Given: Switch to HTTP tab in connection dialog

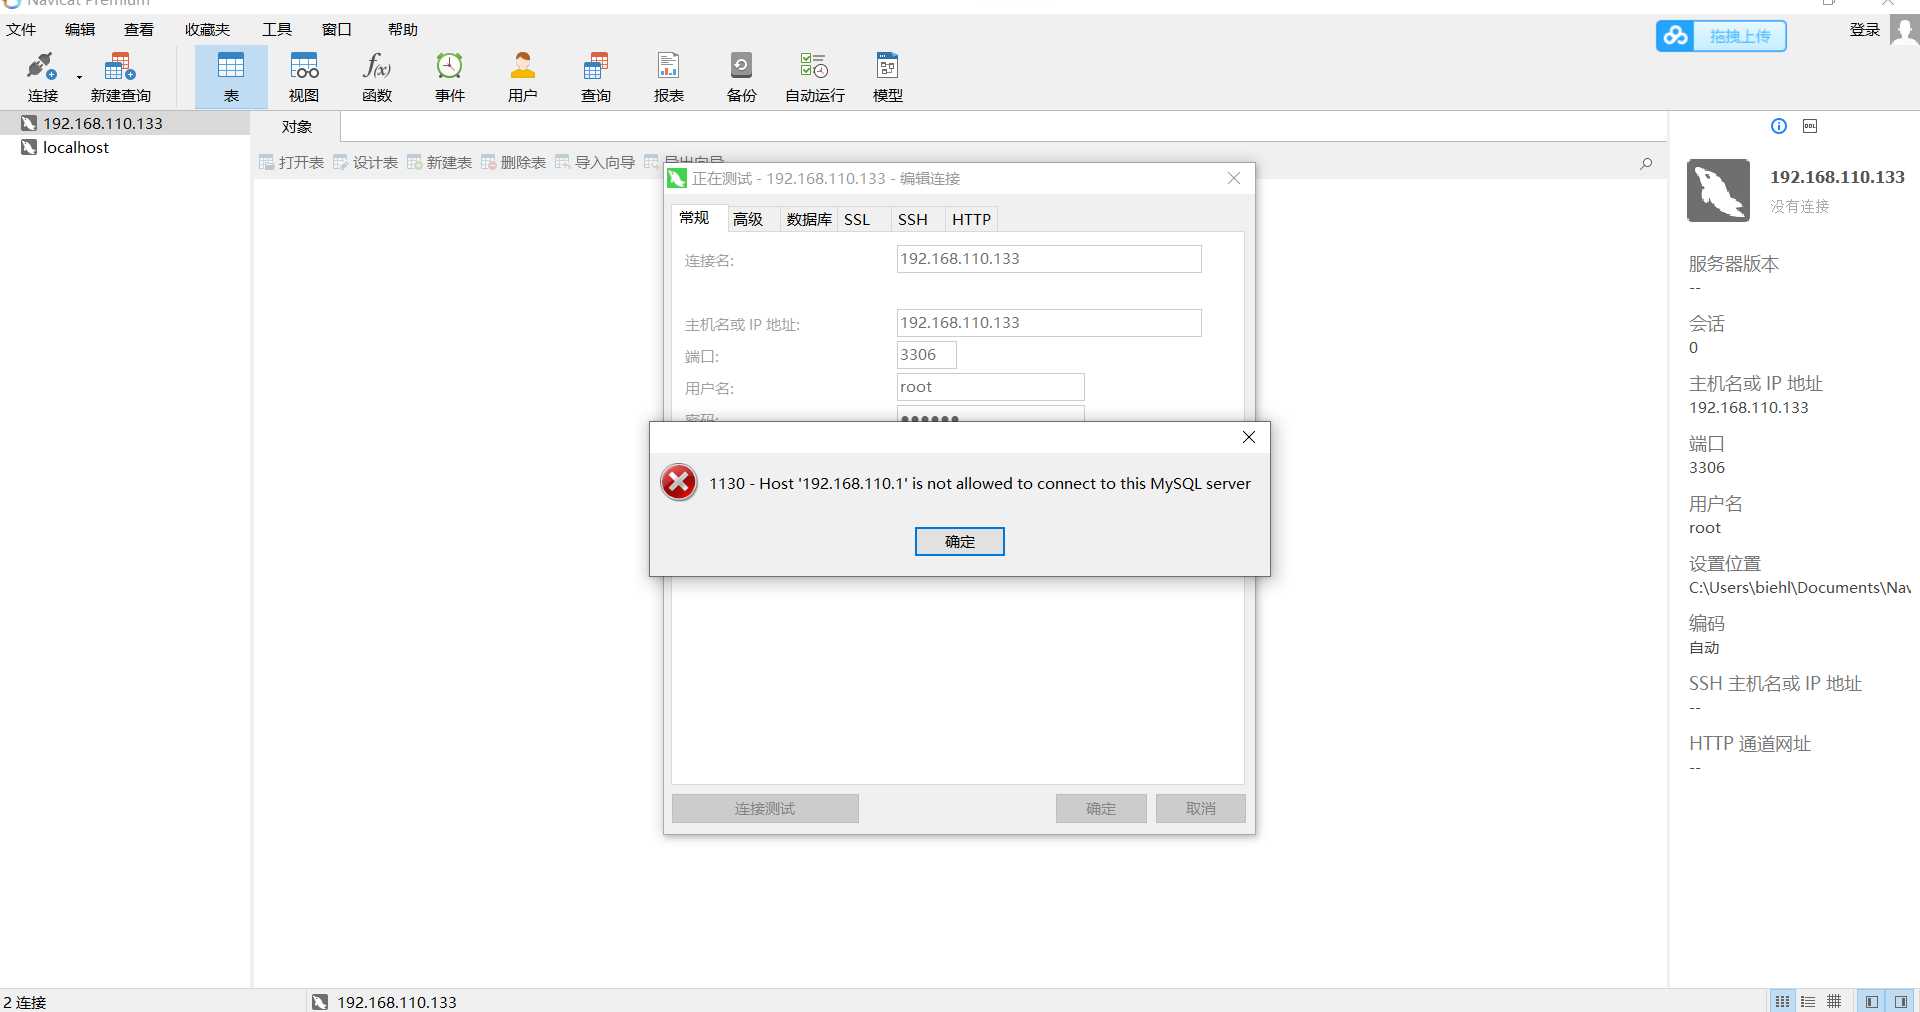Looking at the screenshot, I should tap(971, 219).
